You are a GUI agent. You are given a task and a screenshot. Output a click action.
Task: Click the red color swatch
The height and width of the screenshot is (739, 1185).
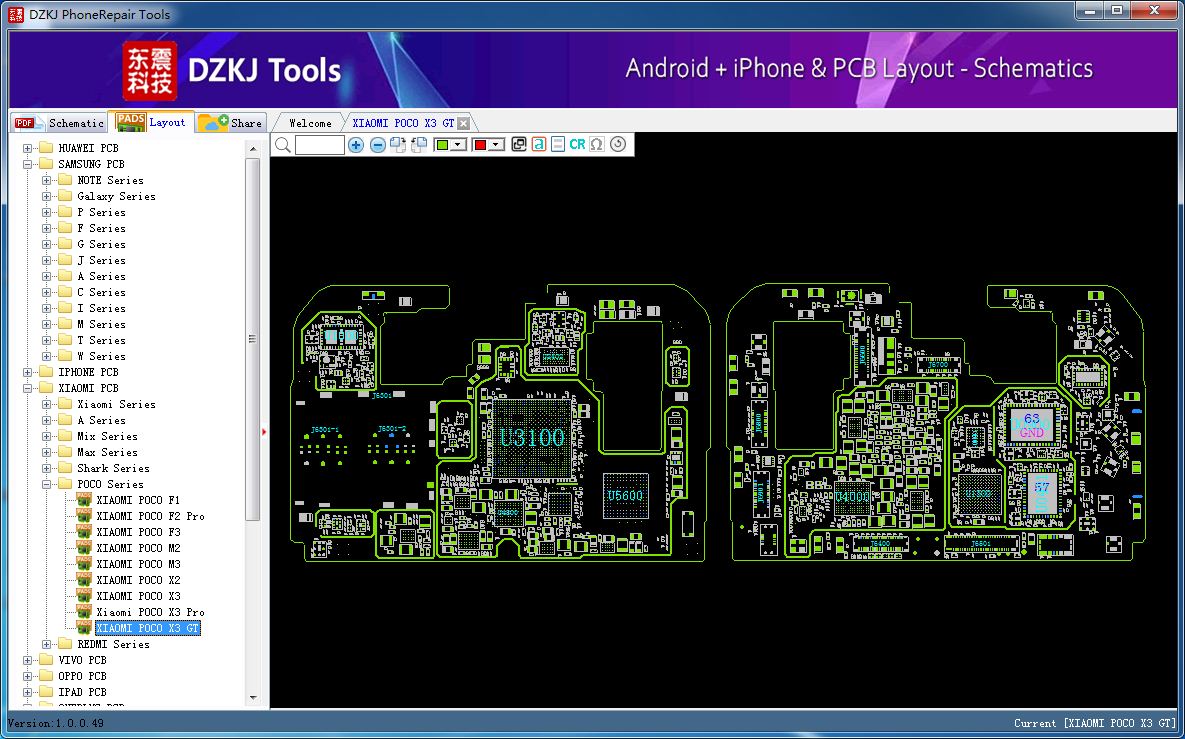tap(480, 145)
